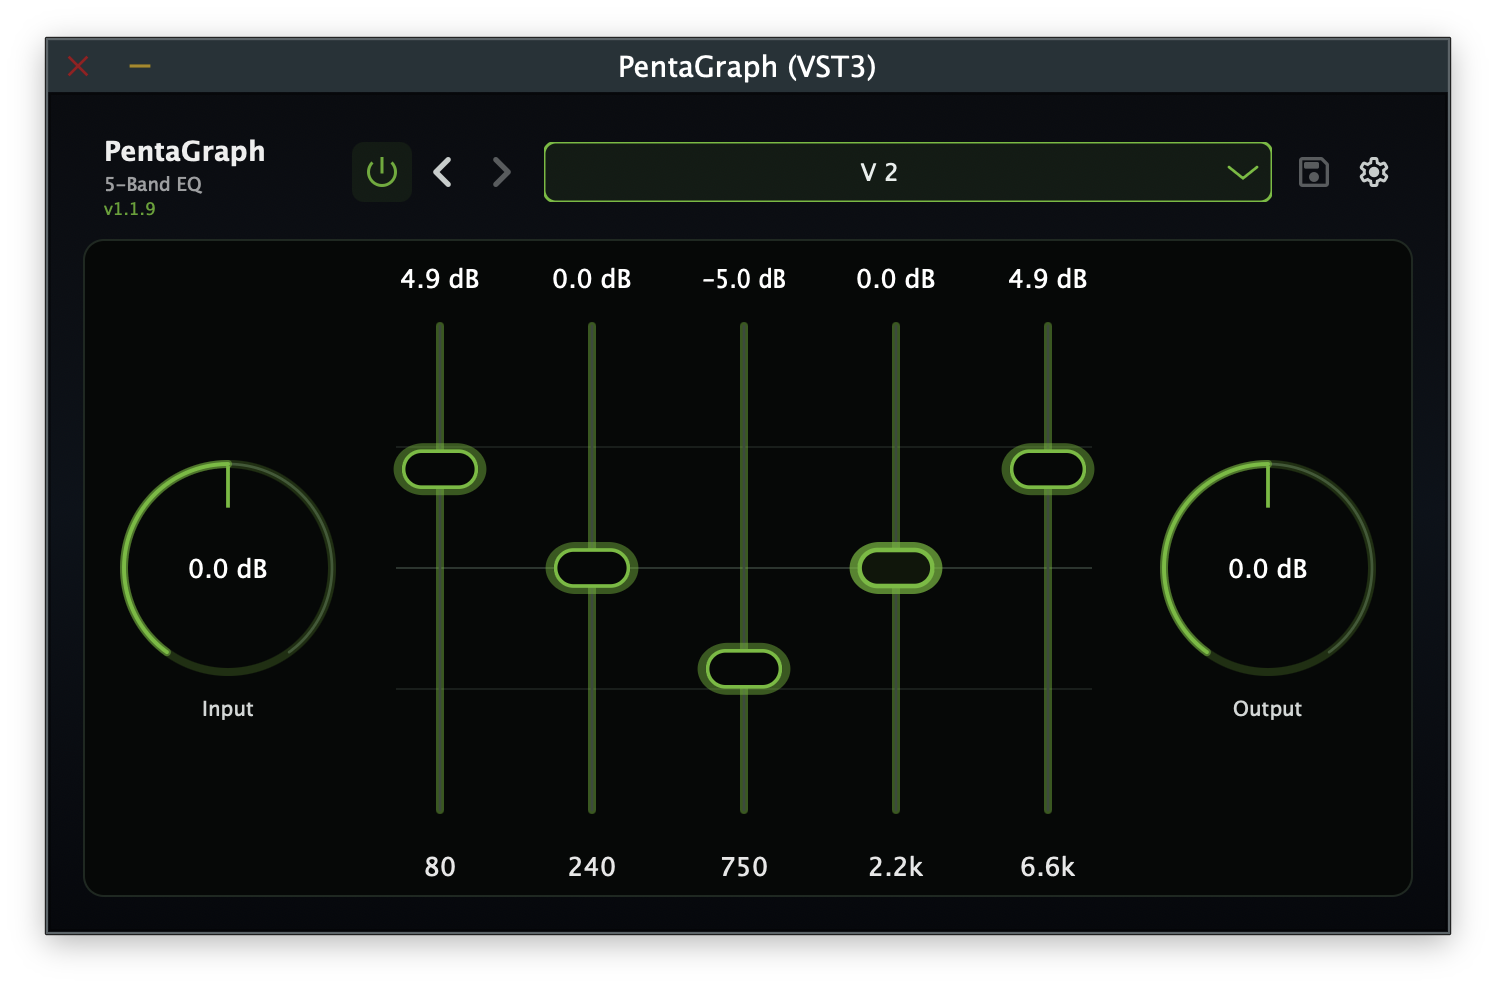Click the v1.1.9 version label
1496x988 pixels.
131,210
